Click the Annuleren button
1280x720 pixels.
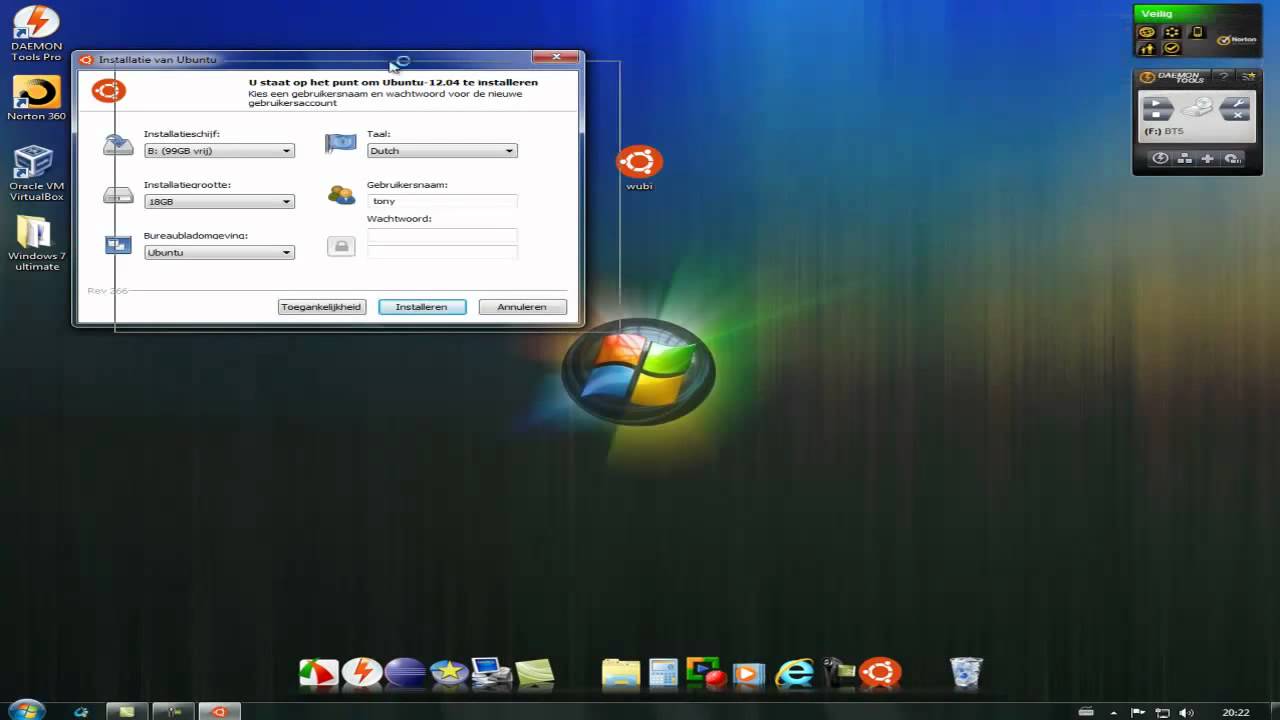pos(522,307)
